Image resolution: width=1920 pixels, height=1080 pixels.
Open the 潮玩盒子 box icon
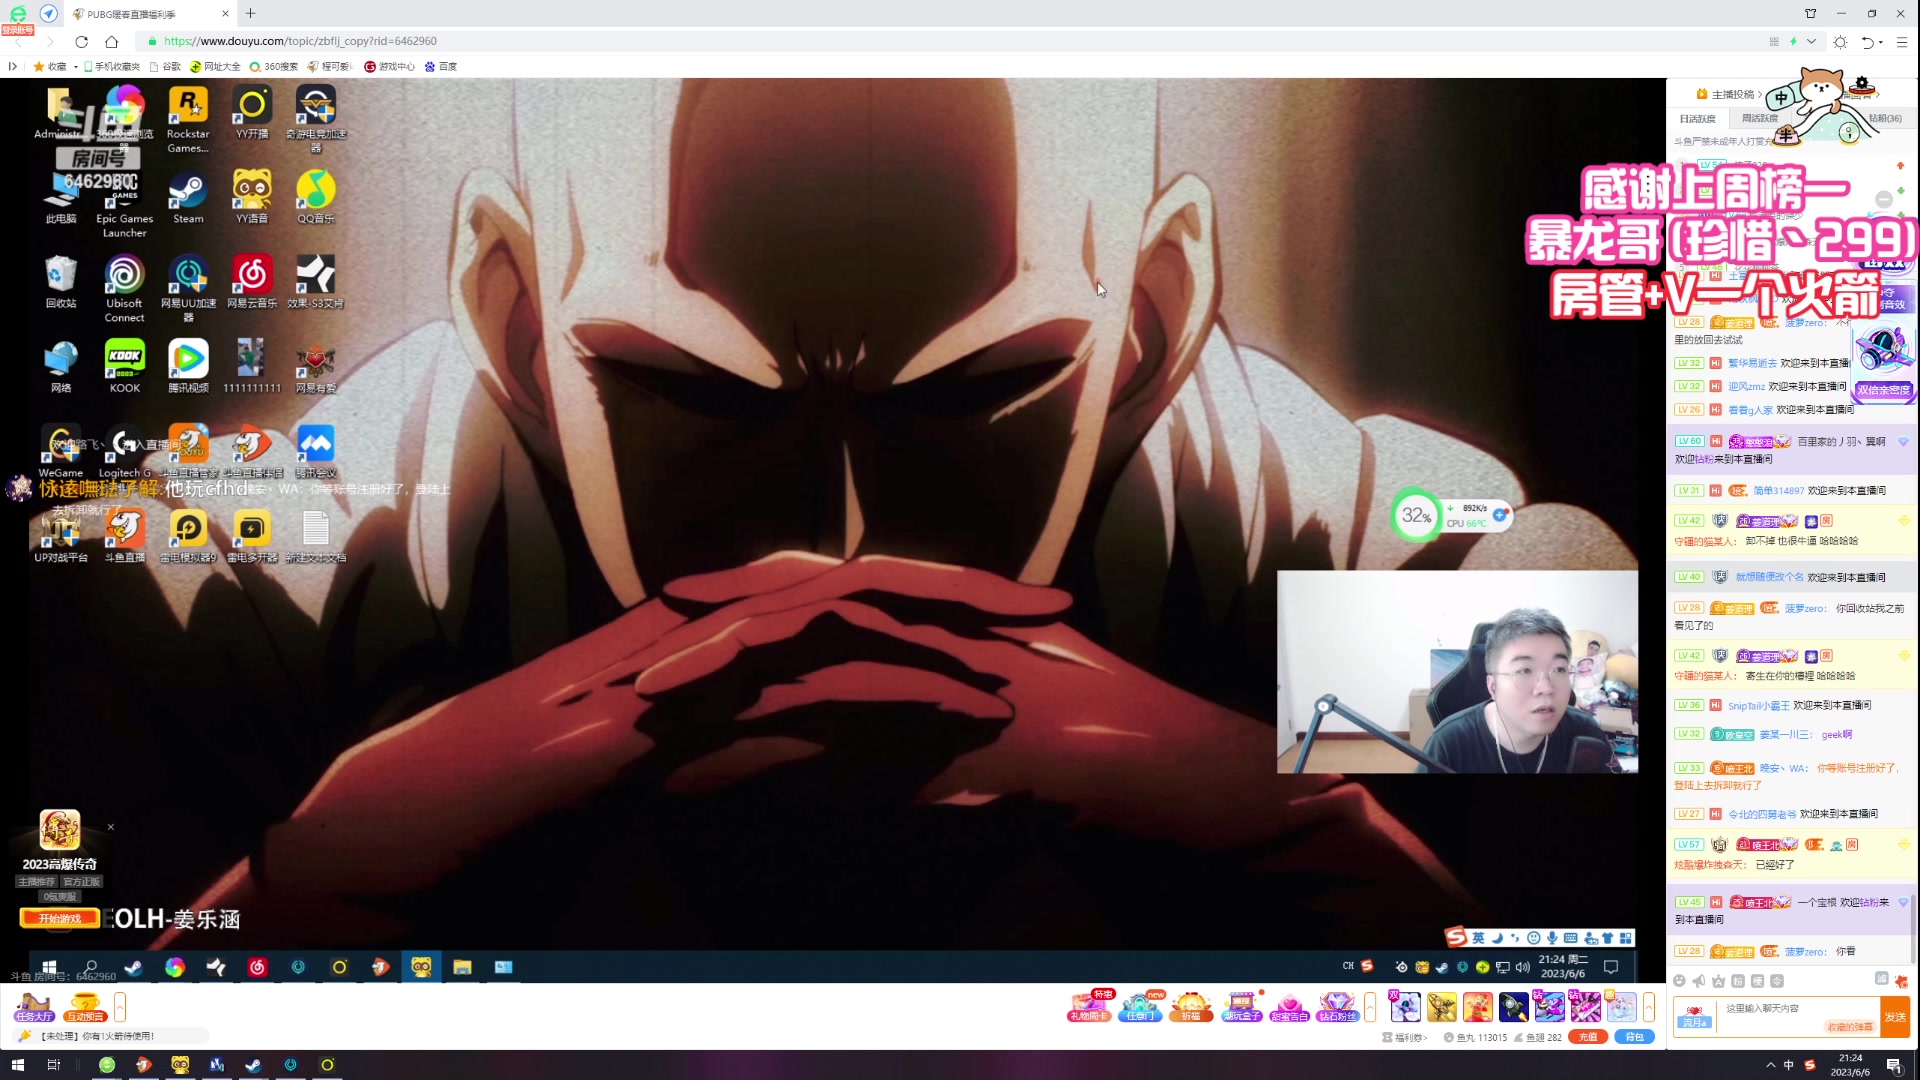pyautogui.click(x=1241, y=1006)
